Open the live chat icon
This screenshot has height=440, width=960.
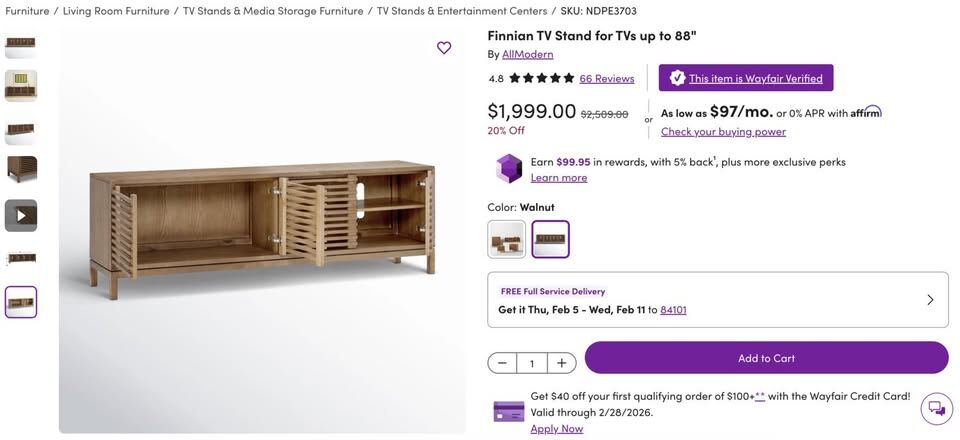click(936, 408)
